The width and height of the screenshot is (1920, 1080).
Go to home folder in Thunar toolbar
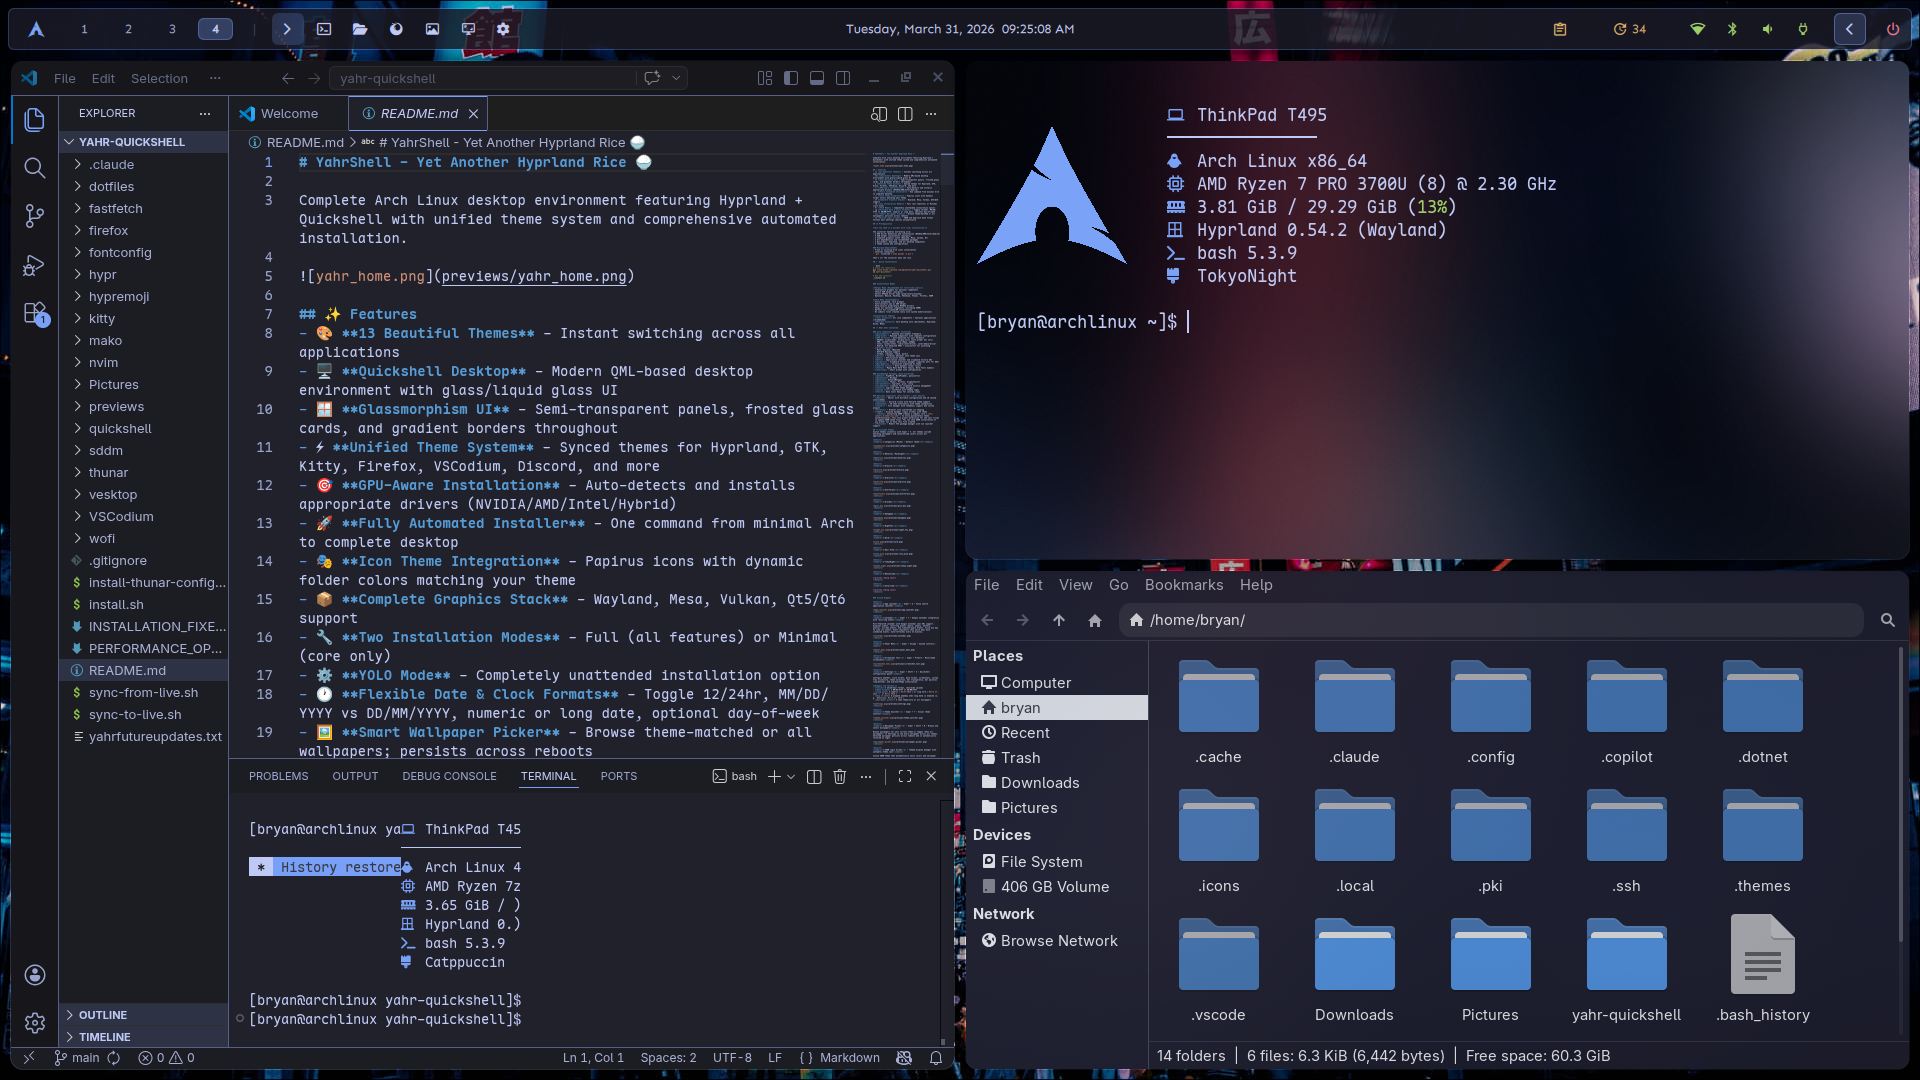click(x=1095, y=620)
